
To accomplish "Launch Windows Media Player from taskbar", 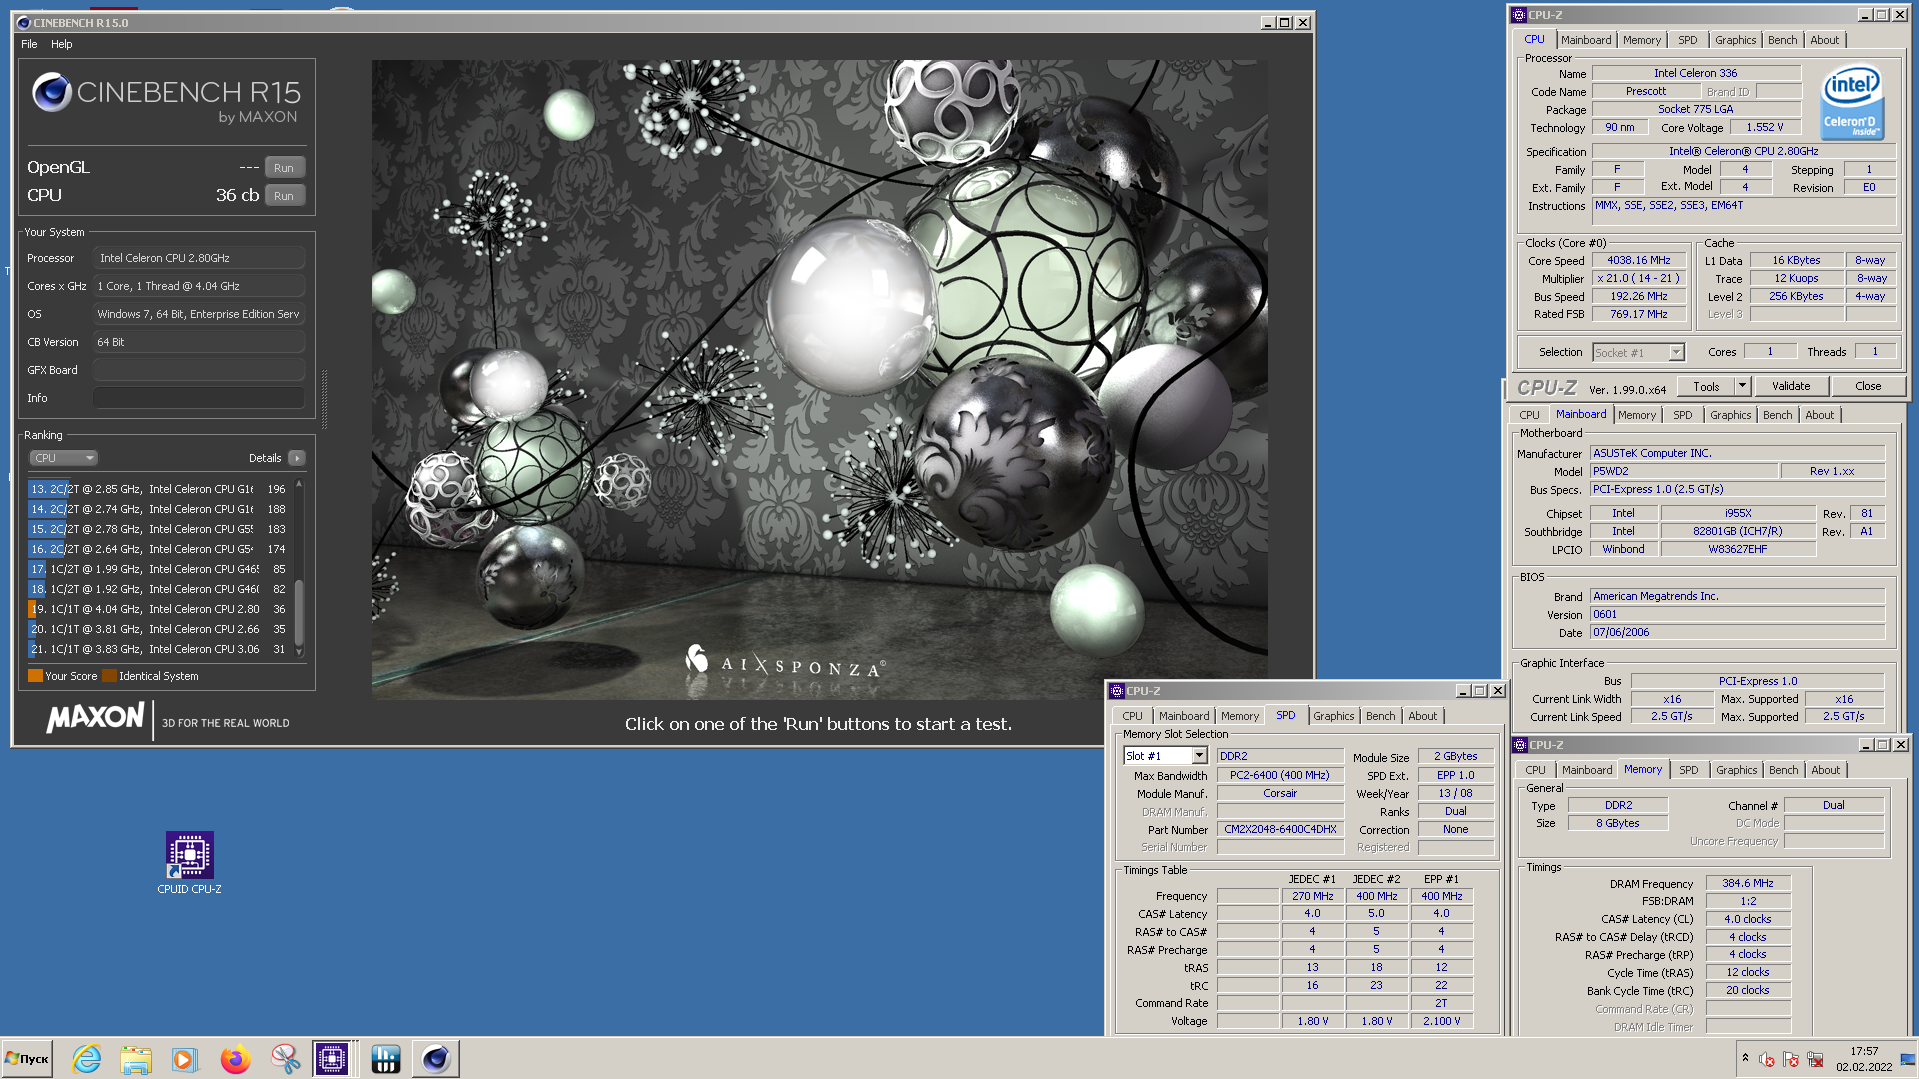I will pos(185,1059).
